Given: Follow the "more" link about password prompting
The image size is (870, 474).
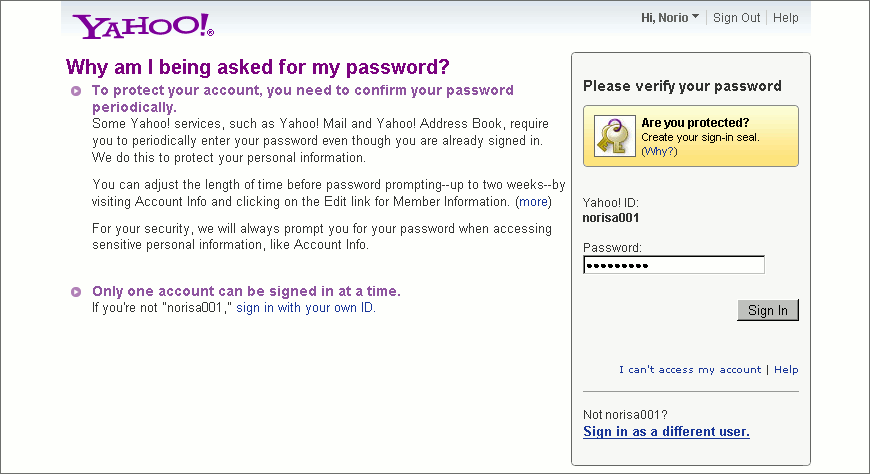Looking at the screenshot, I should tap(533, 201).
